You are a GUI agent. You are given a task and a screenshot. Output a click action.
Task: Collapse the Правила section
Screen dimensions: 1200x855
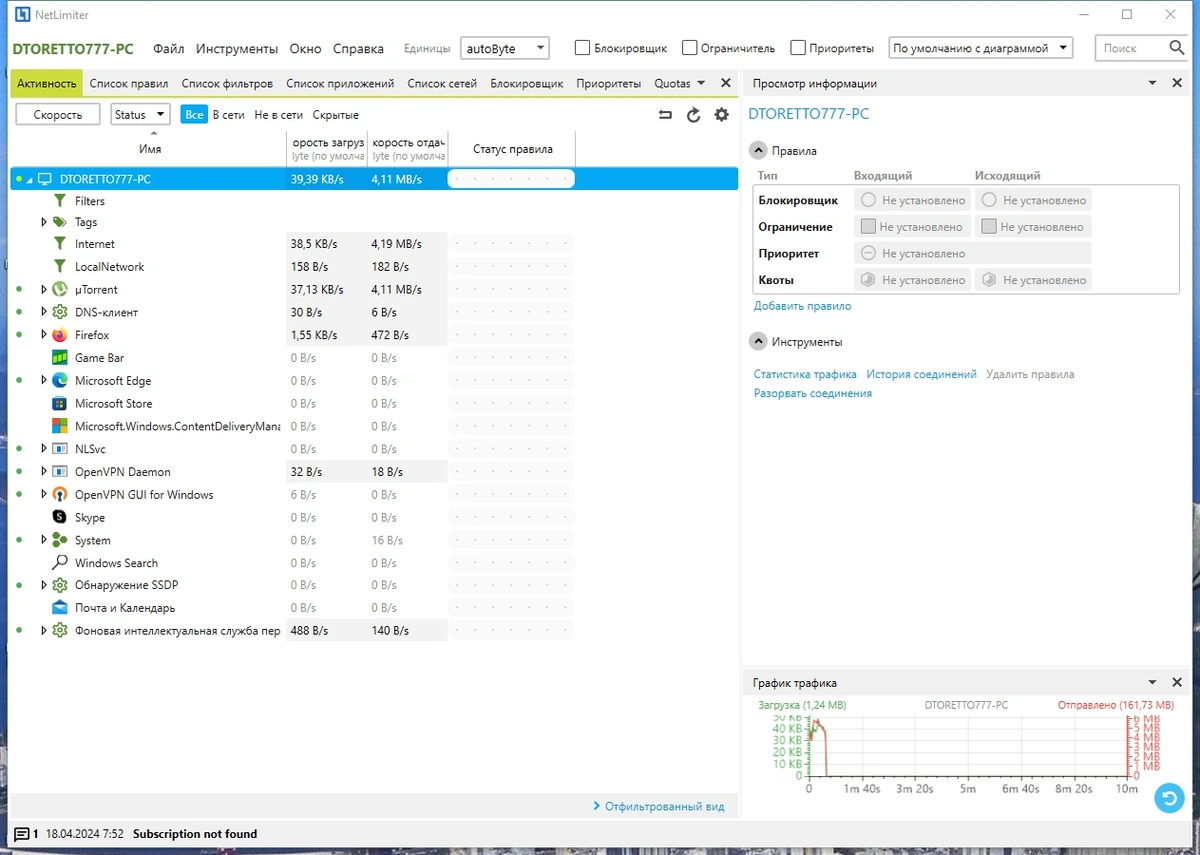click(758, 151)
